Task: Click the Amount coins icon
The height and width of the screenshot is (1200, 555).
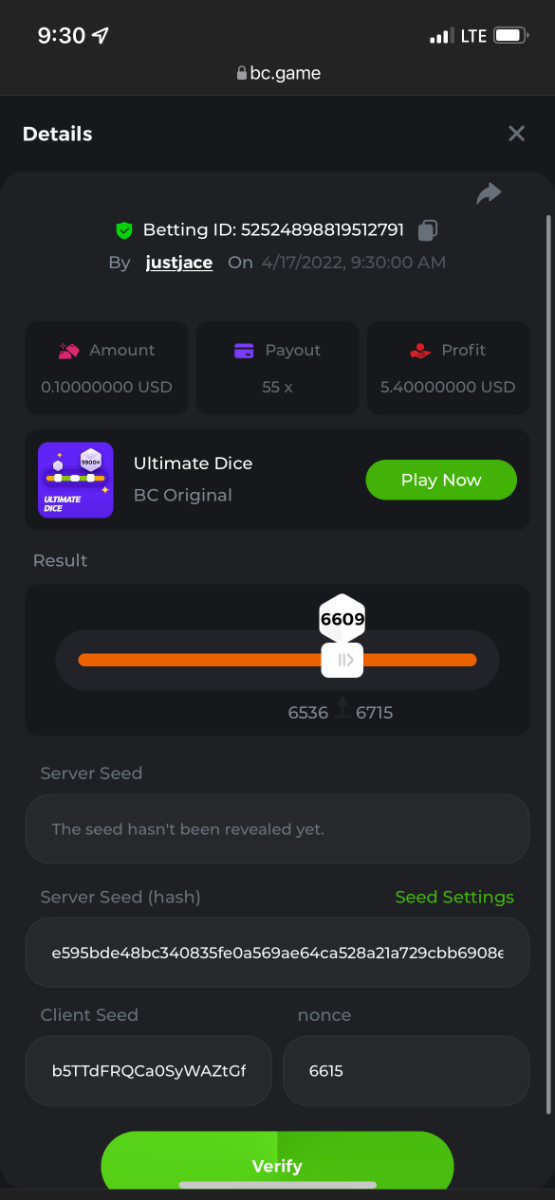Action: 69,351
